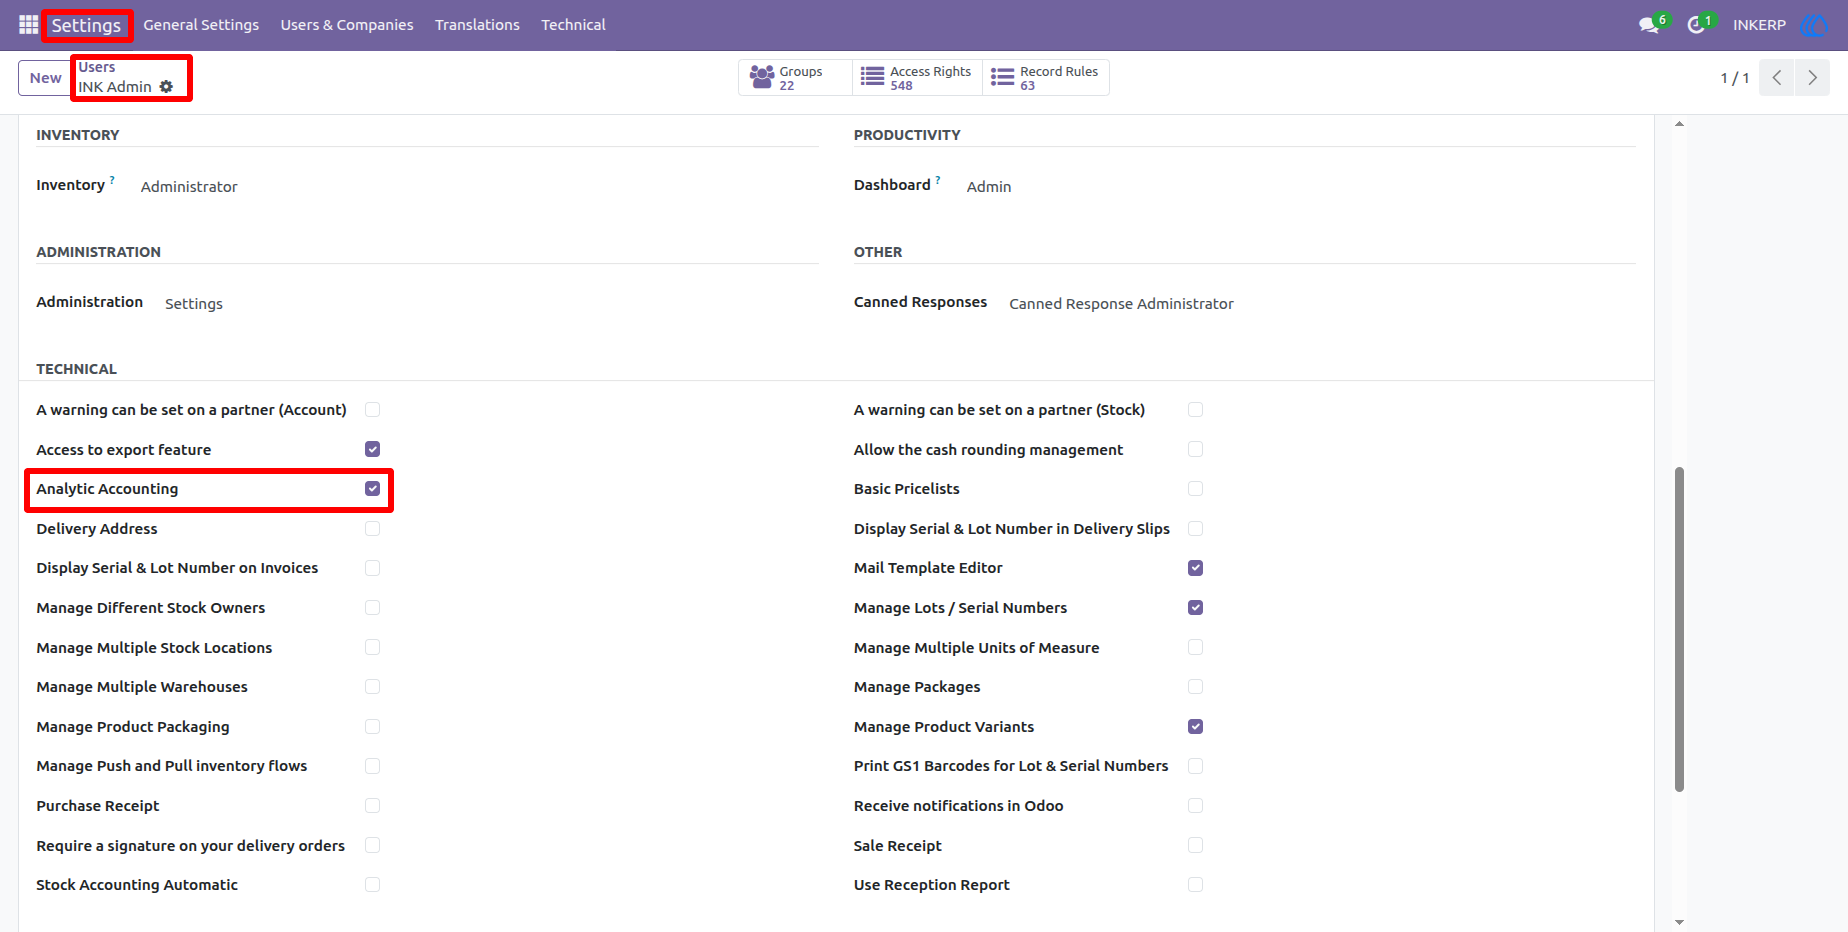The height and width of the screenshot is (932, 1848).
Task: Enable Delivery Address checkbox
Action: pos(372,528)
